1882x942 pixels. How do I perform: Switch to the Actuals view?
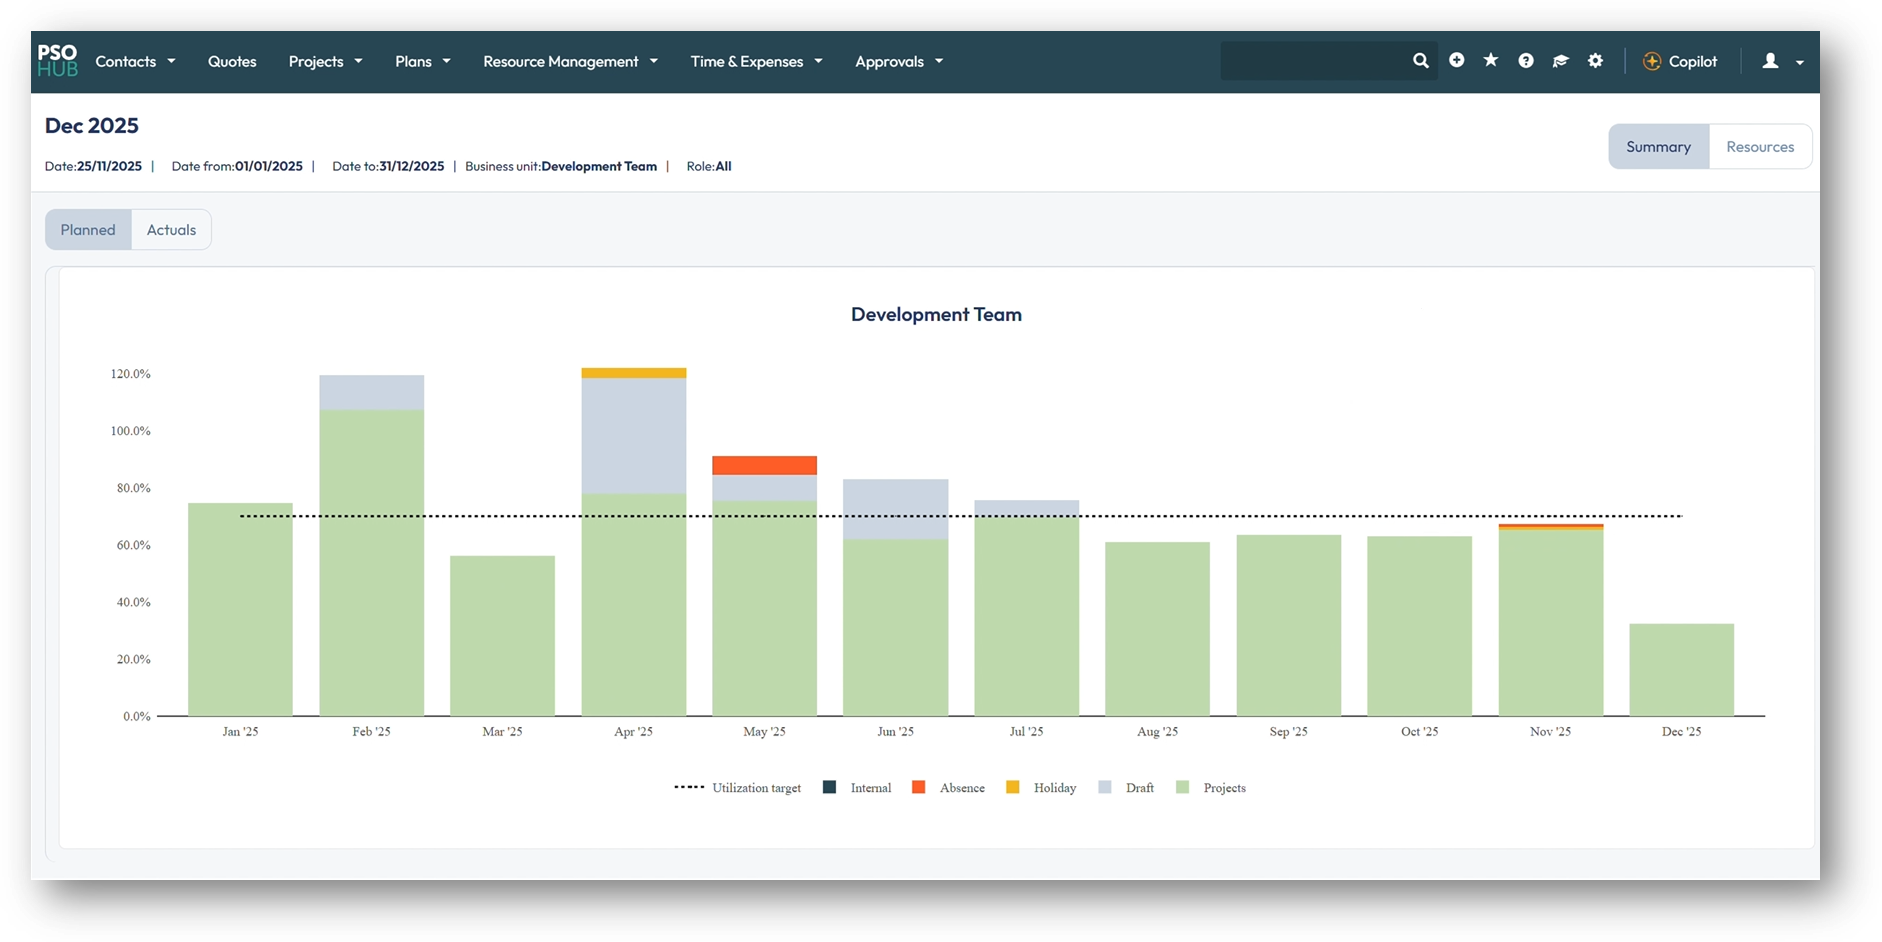[x=171, y=230]
